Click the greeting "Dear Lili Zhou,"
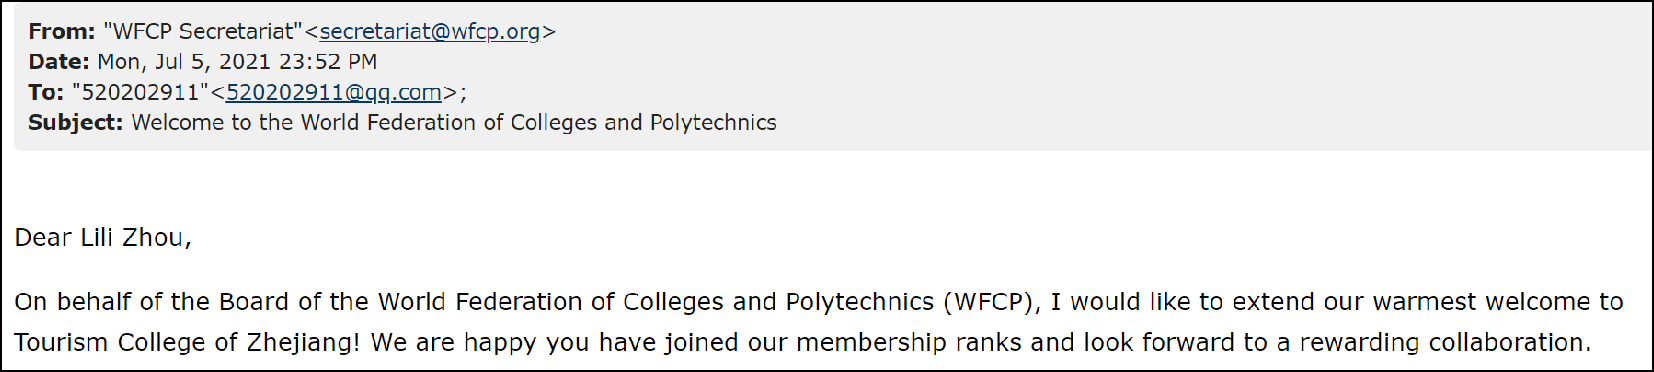This screenshot has height=372, width=1654. coord(103,238)
